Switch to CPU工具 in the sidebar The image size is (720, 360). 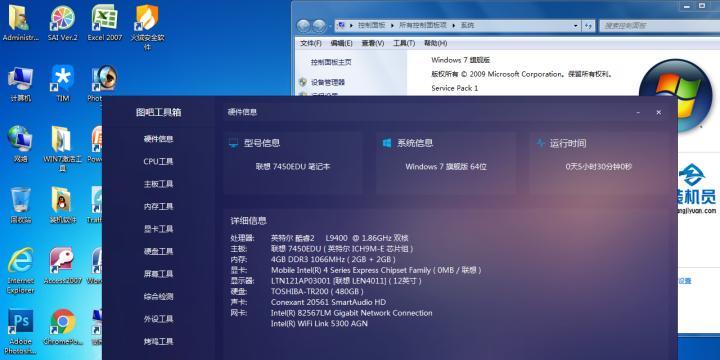pos(158,162)
